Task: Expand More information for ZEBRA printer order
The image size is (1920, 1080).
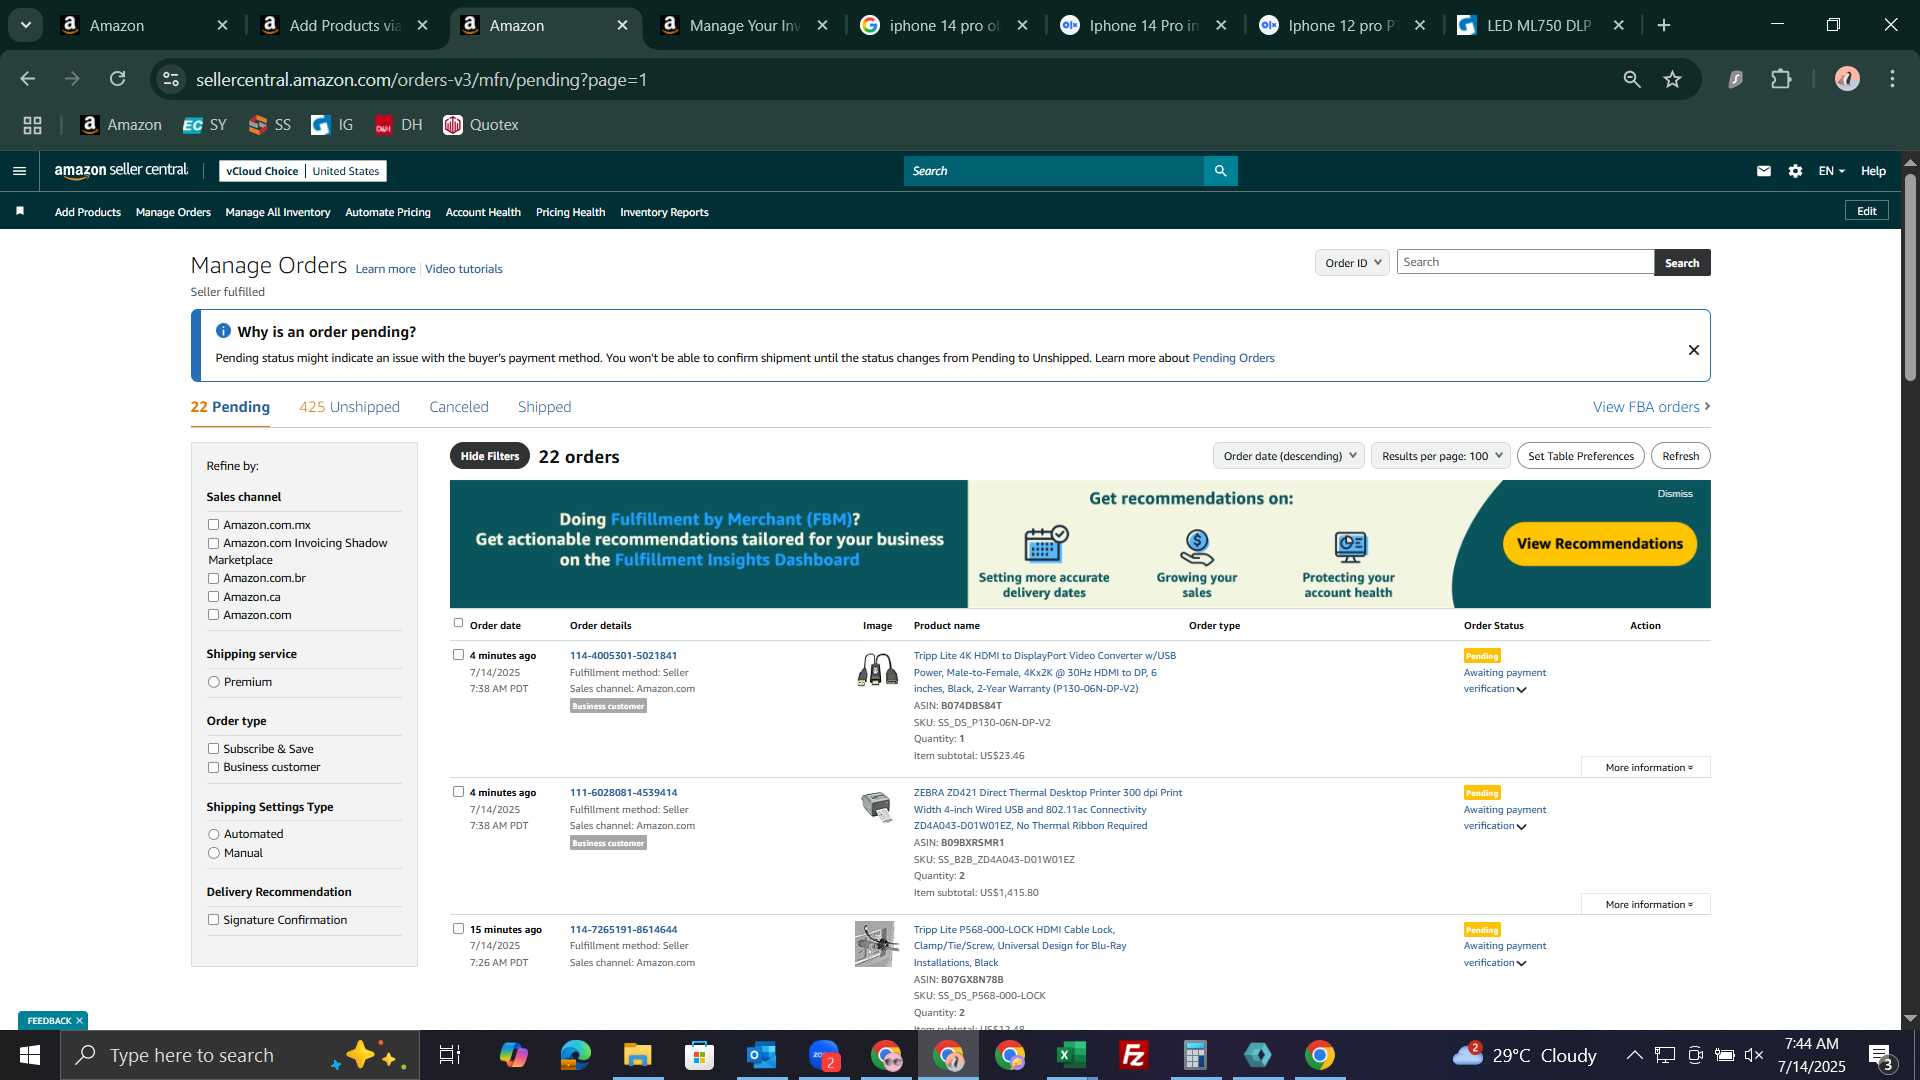Action: (x=1646, y=904)
